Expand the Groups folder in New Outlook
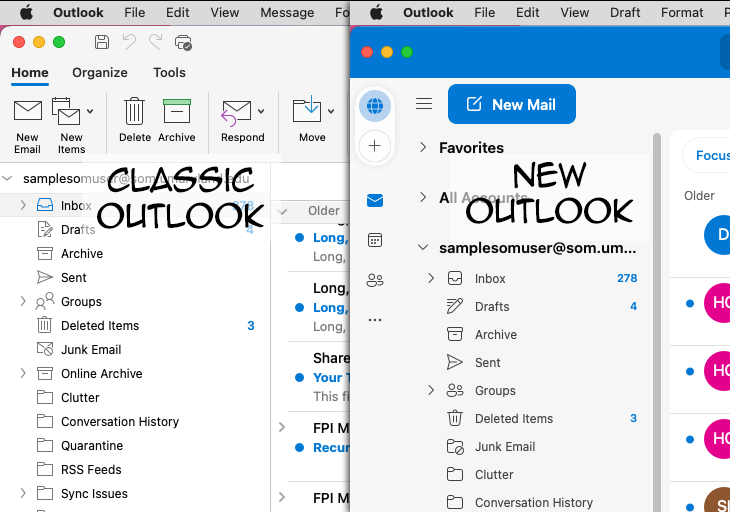730x512 pixels. tap(431, 390)
